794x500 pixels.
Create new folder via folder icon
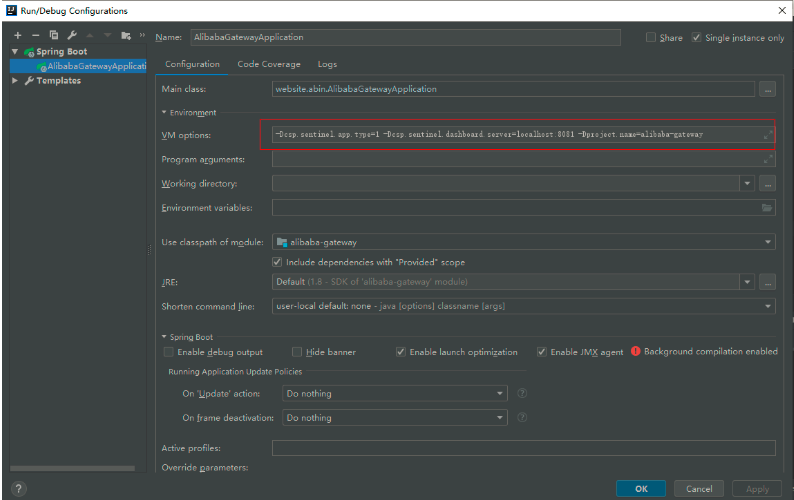[126, 35]
